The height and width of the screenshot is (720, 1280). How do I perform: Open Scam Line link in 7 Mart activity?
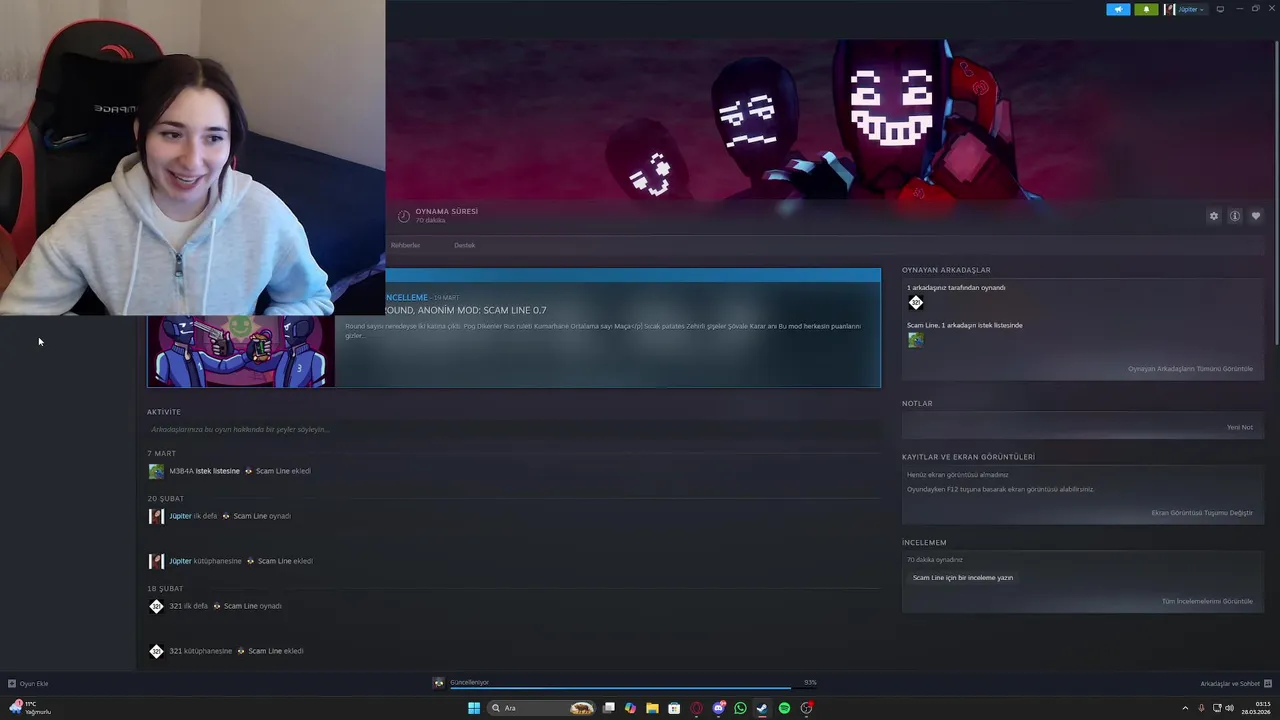(272, 471)
